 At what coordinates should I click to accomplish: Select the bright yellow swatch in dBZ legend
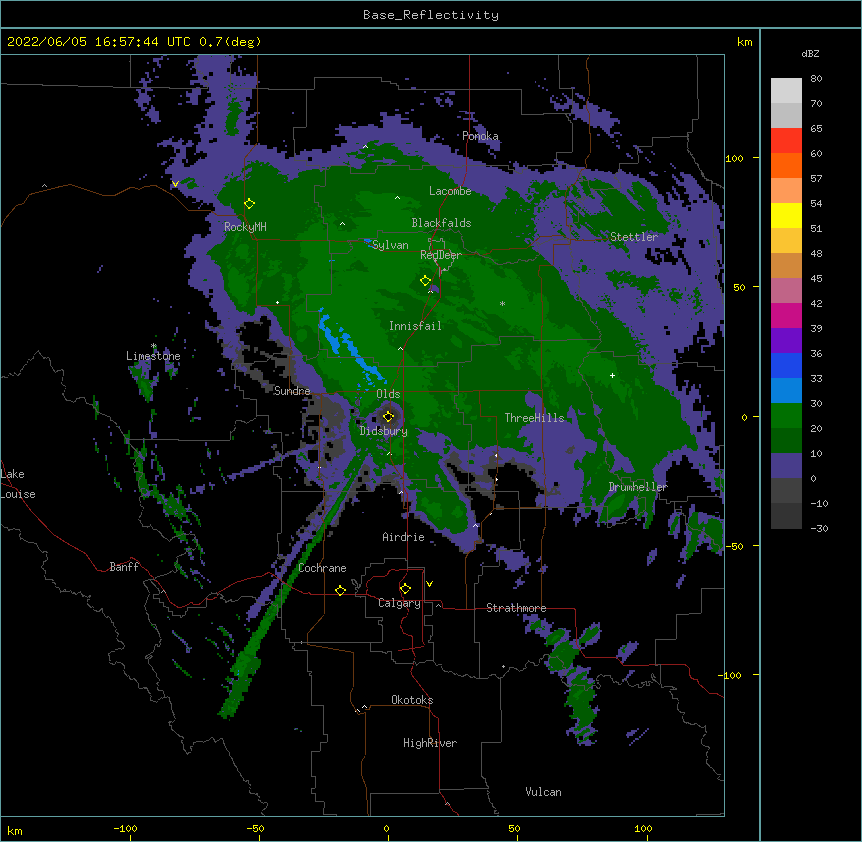point(786,215)
